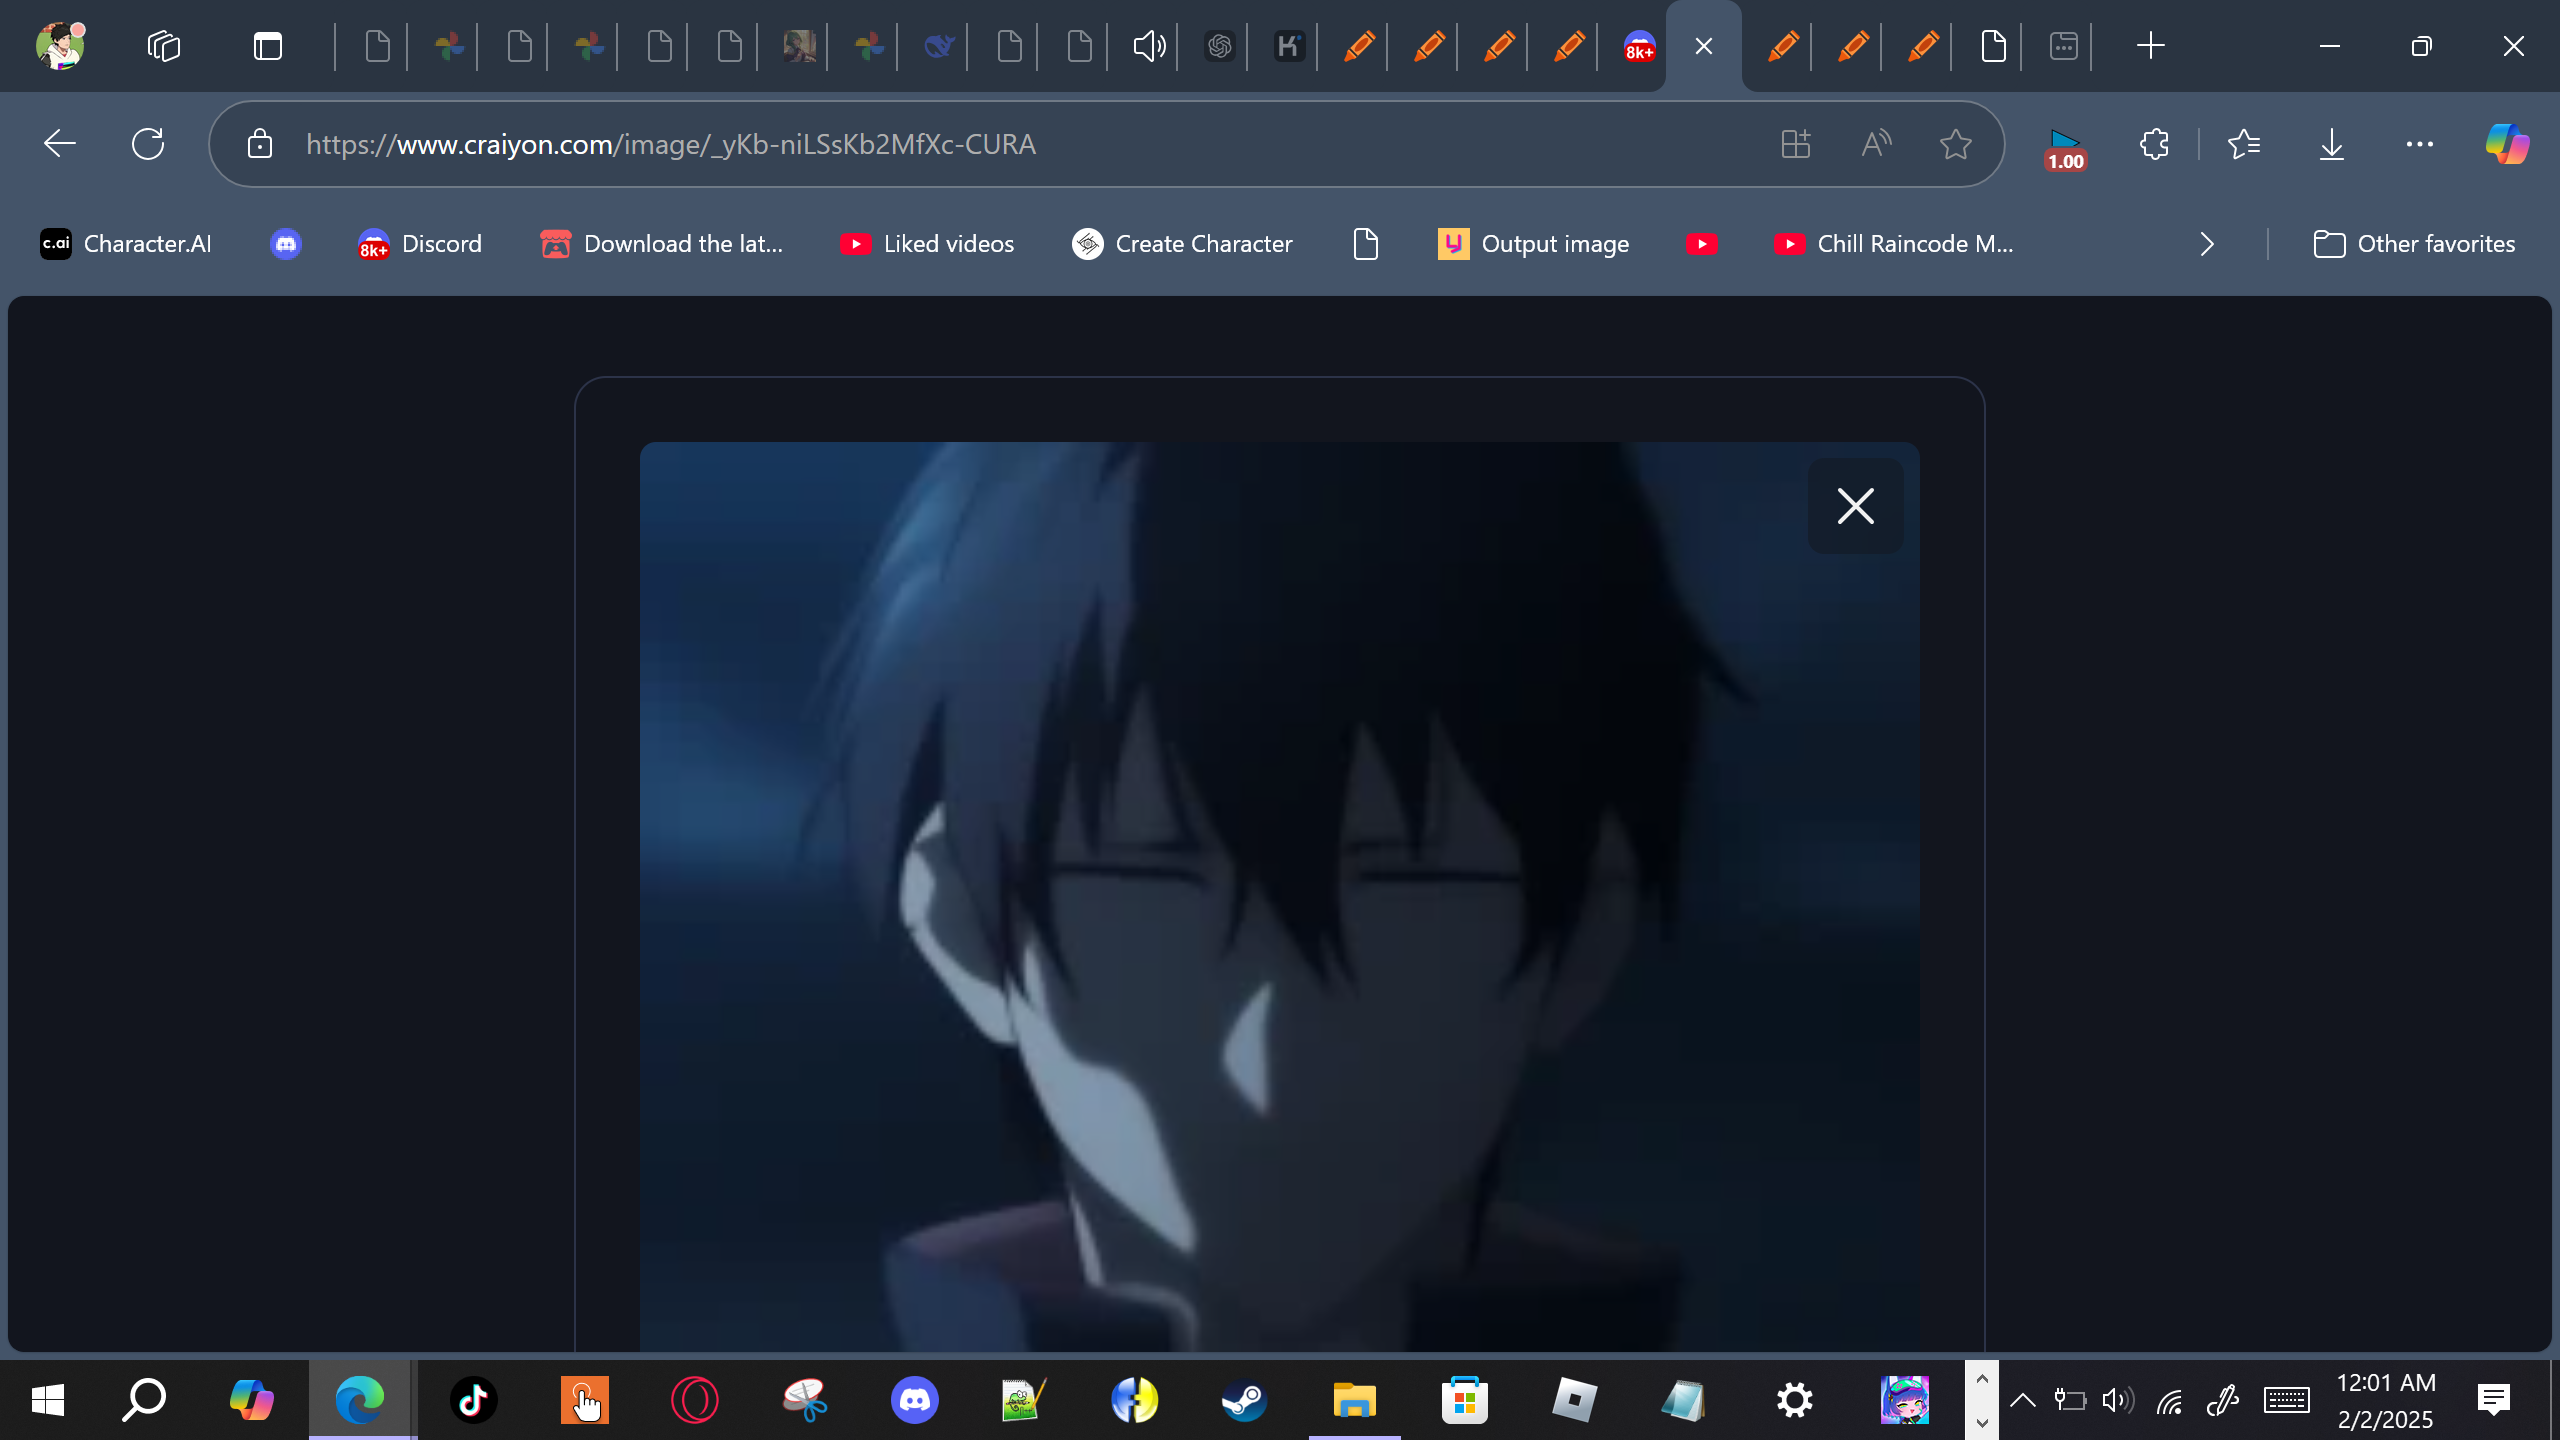
Task: Open the Character.AI bookmark
Action: [x=126, y=244]
